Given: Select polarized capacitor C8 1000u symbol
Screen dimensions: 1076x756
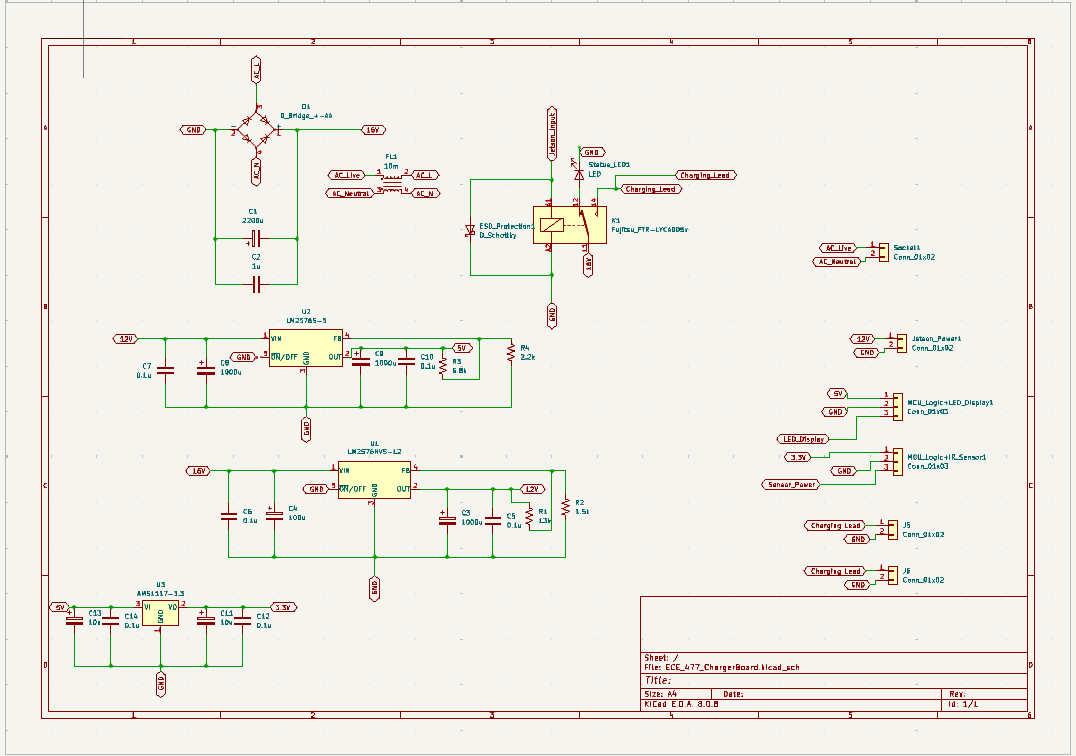Looking at the screenshot, I should tap(206, 369).
